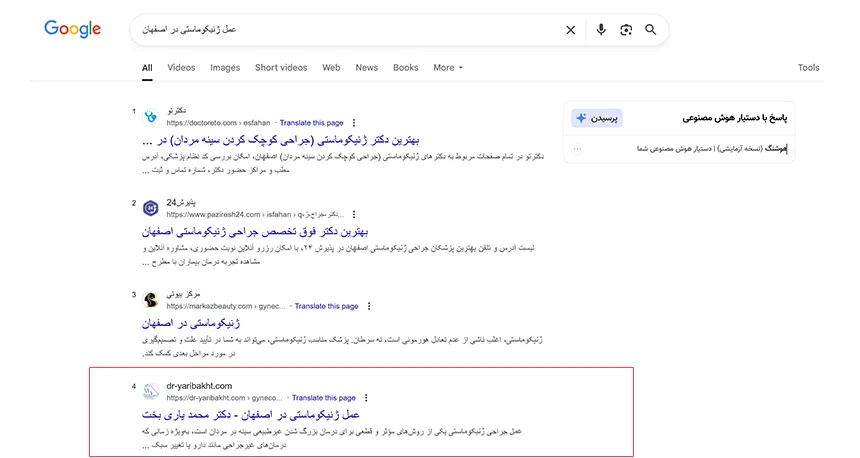Open the Tools search options

coord(808,68)
